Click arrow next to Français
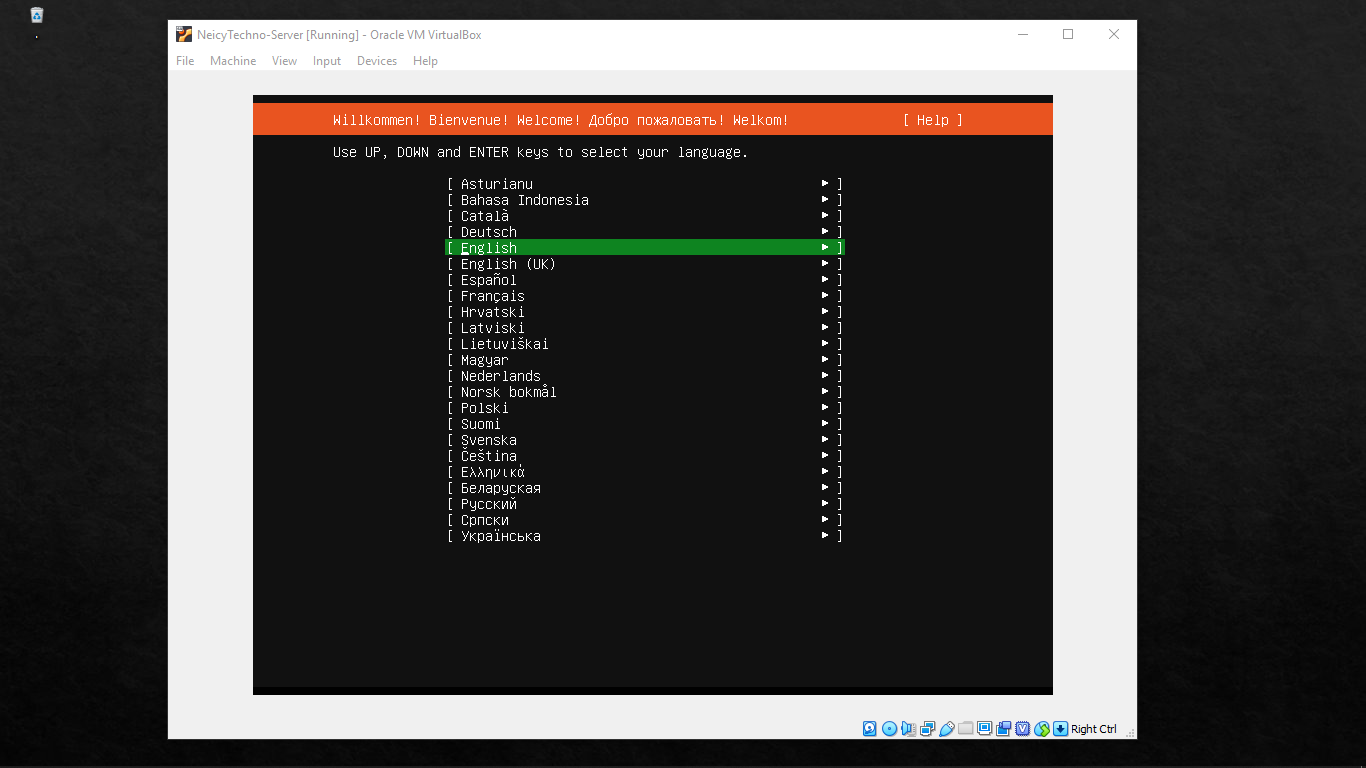The width and height of the screenshot is (1366, 768). 825,296
